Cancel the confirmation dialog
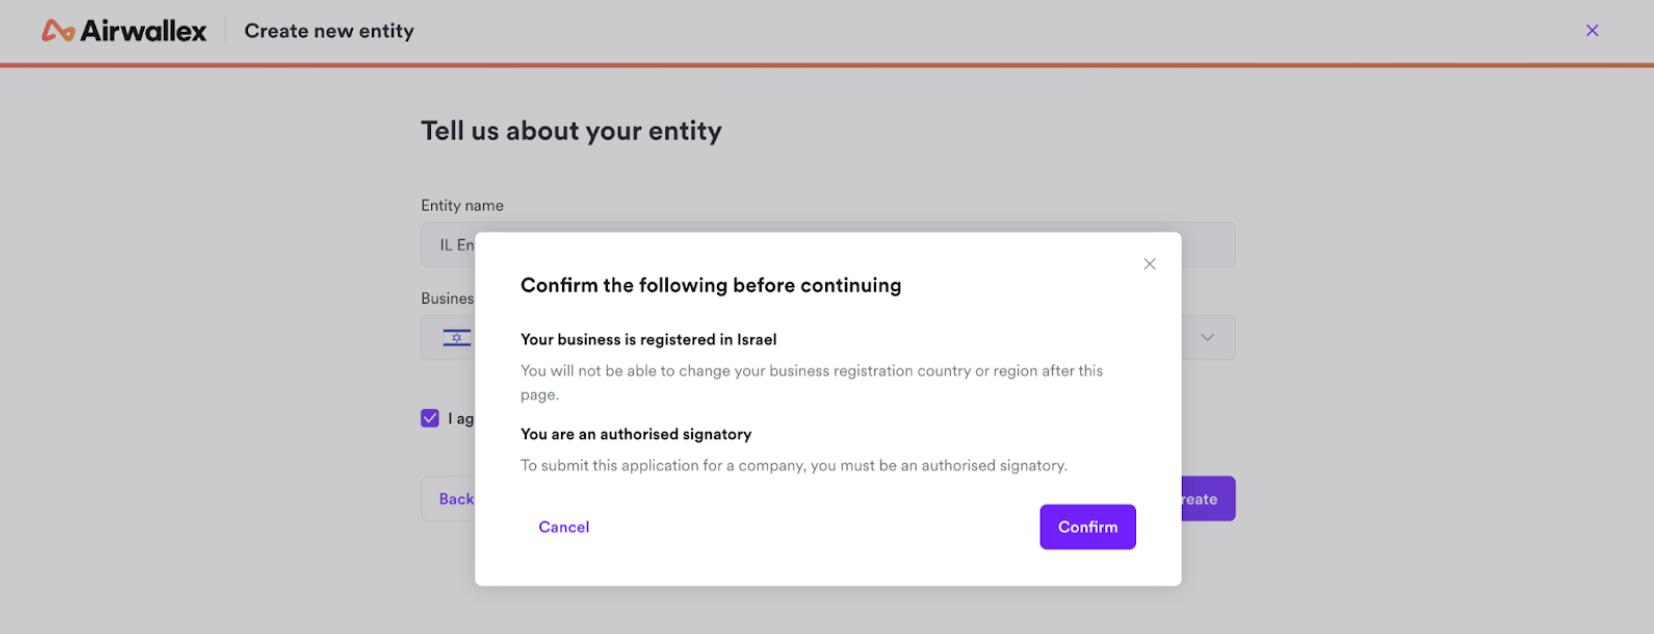The image size is (1654, 634). (563, 527)
